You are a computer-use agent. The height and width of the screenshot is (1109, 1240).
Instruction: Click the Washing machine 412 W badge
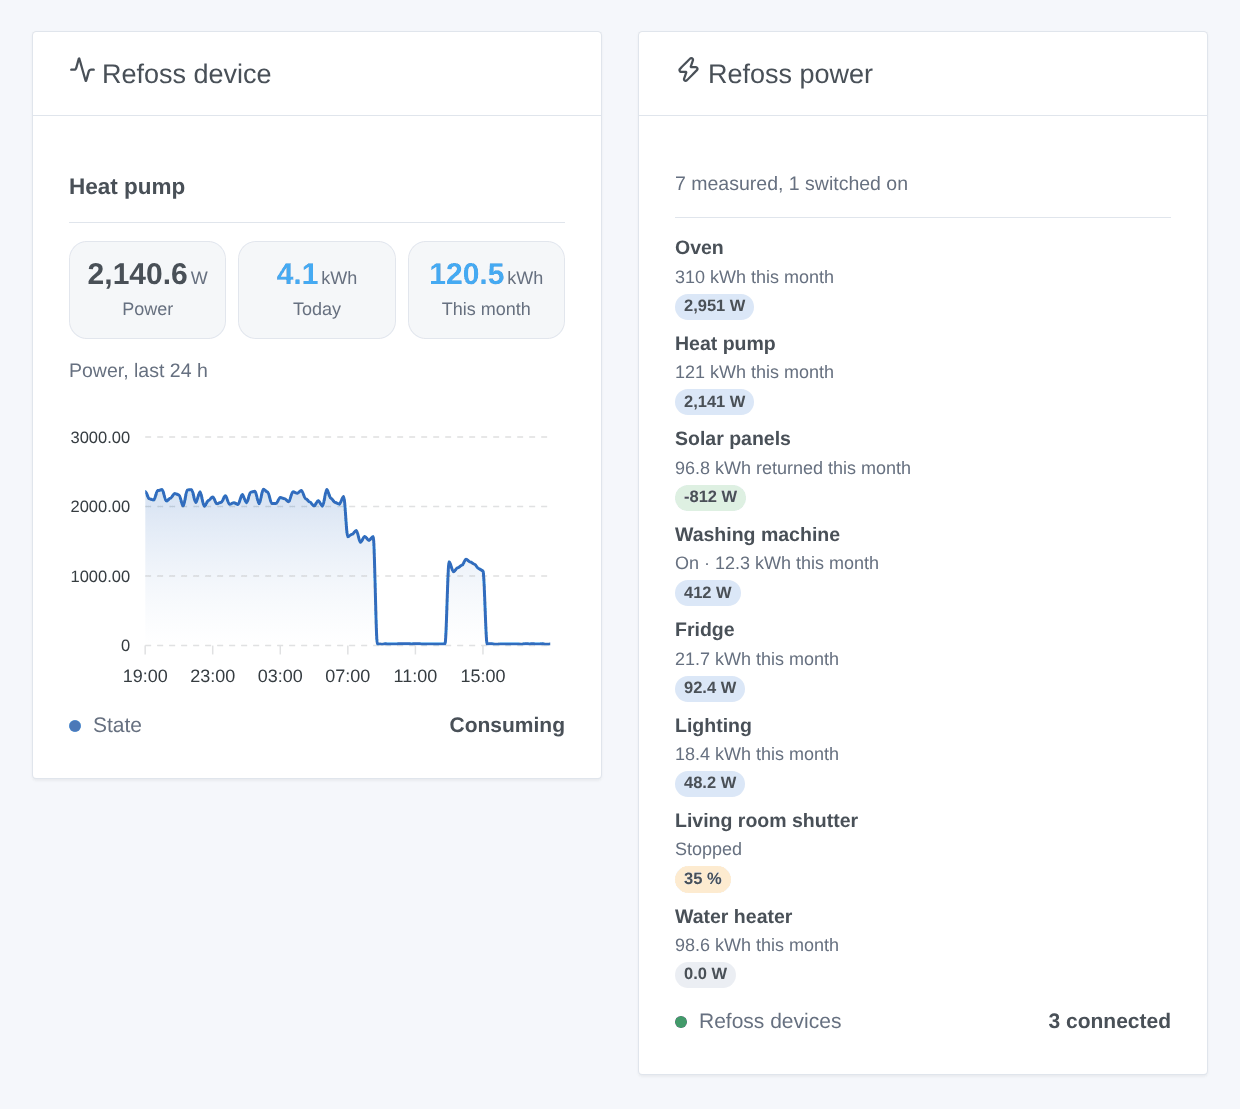click(x=708, y=593)
